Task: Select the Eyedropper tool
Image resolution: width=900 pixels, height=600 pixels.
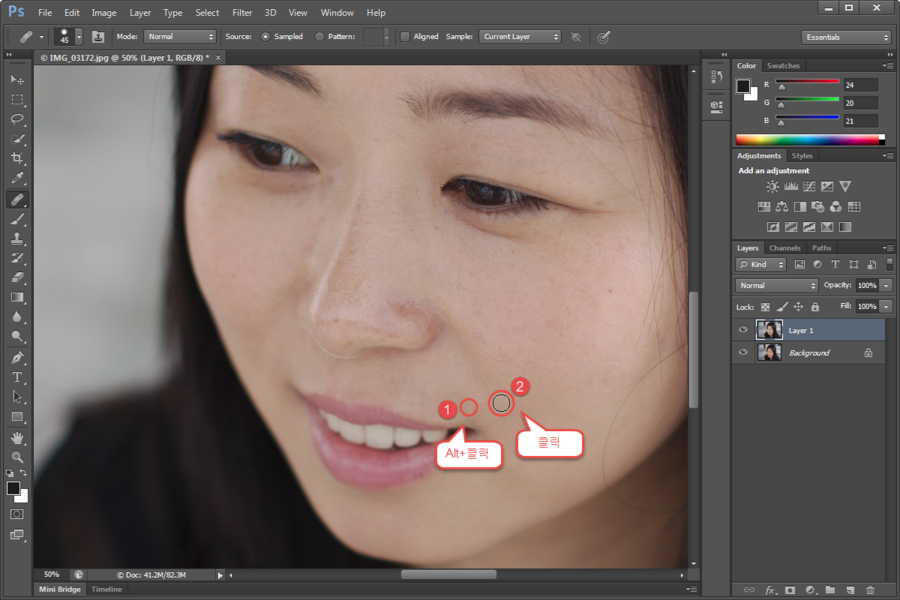Action: [x=17, y=179]
